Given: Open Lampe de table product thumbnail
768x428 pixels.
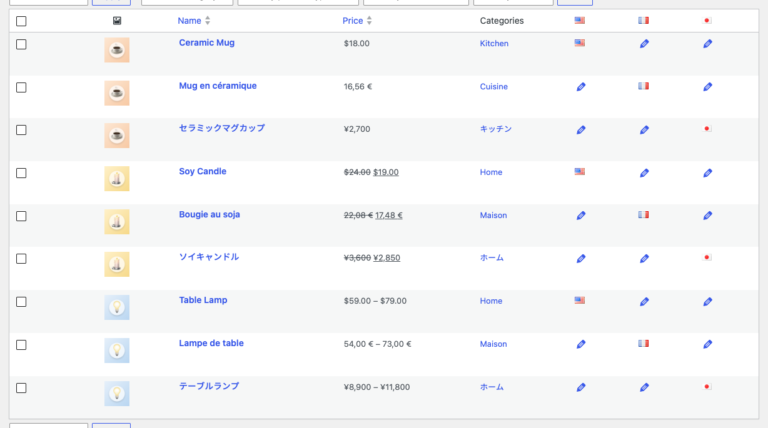Looking at the screenshot, I should [x=117, y=351].
